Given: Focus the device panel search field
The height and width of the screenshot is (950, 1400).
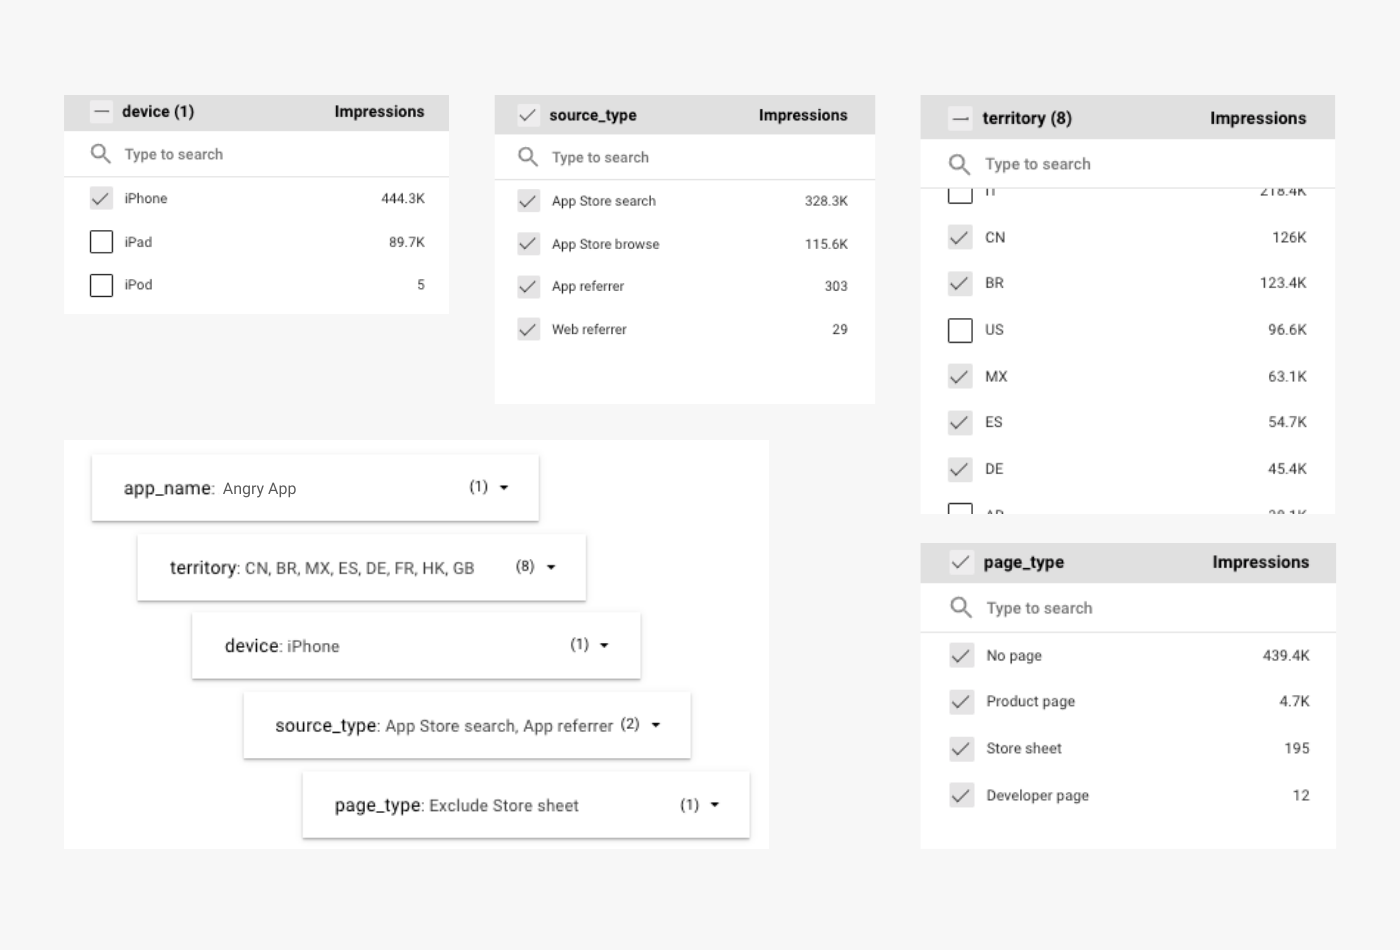Looking at the screenshot, I should (256, 154).
